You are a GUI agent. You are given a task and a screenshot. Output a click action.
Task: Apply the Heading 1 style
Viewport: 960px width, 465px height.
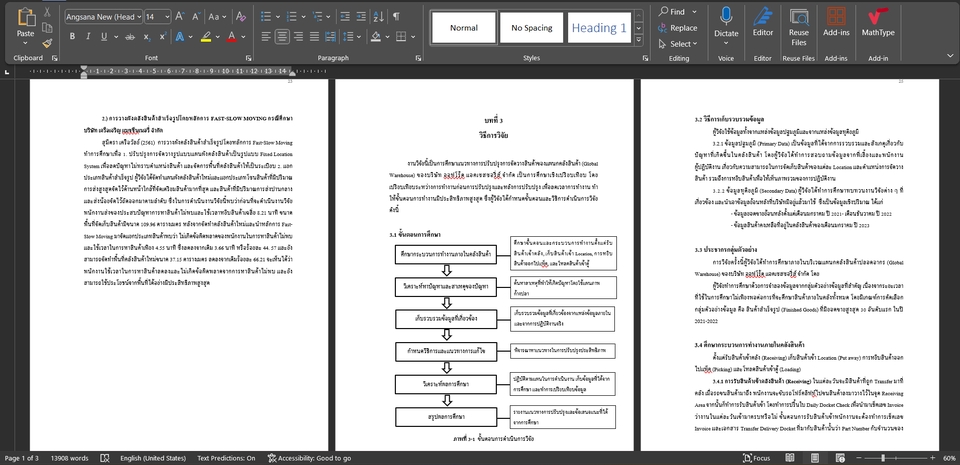[x=599, y=28]
